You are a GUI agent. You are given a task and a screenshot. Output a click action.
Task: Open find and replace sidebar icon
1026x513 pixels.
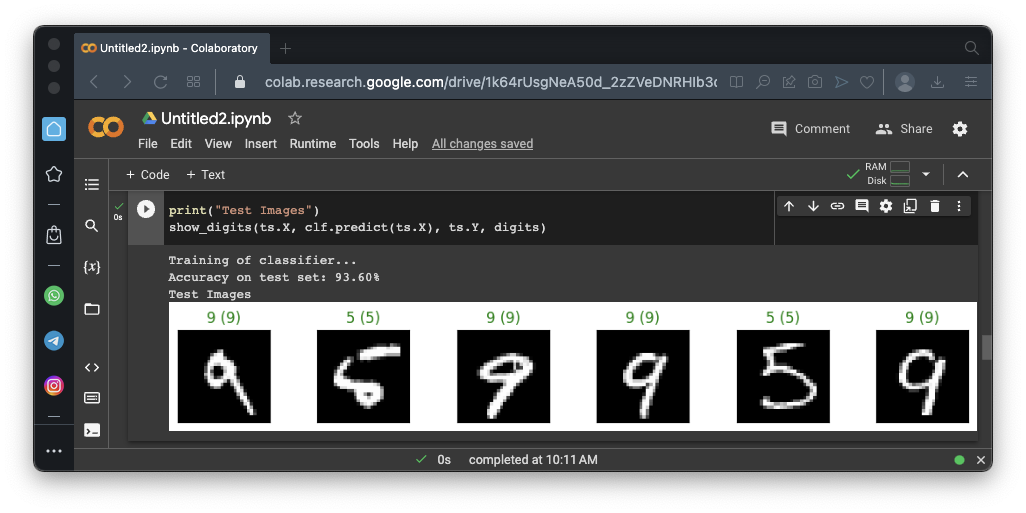(x=92, y=226)
